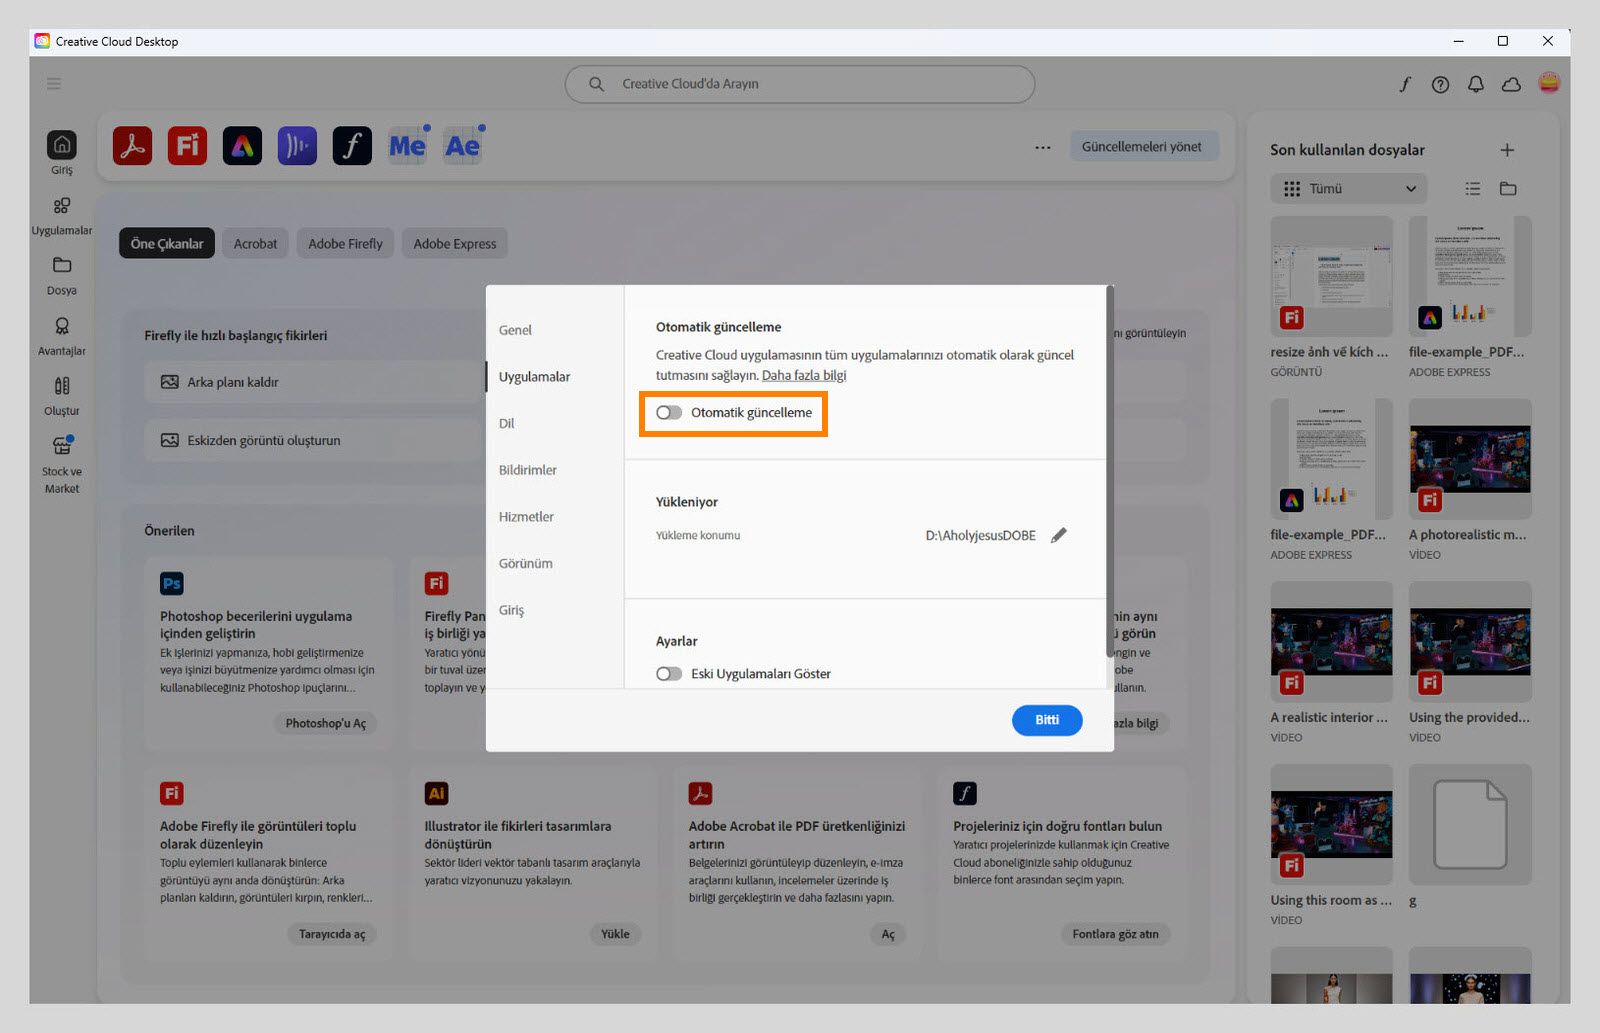This screenshot has height=1033, width=1600.
Task: Open notifications bell icon
Action: pyautogui.click(x=1476, y=84)
